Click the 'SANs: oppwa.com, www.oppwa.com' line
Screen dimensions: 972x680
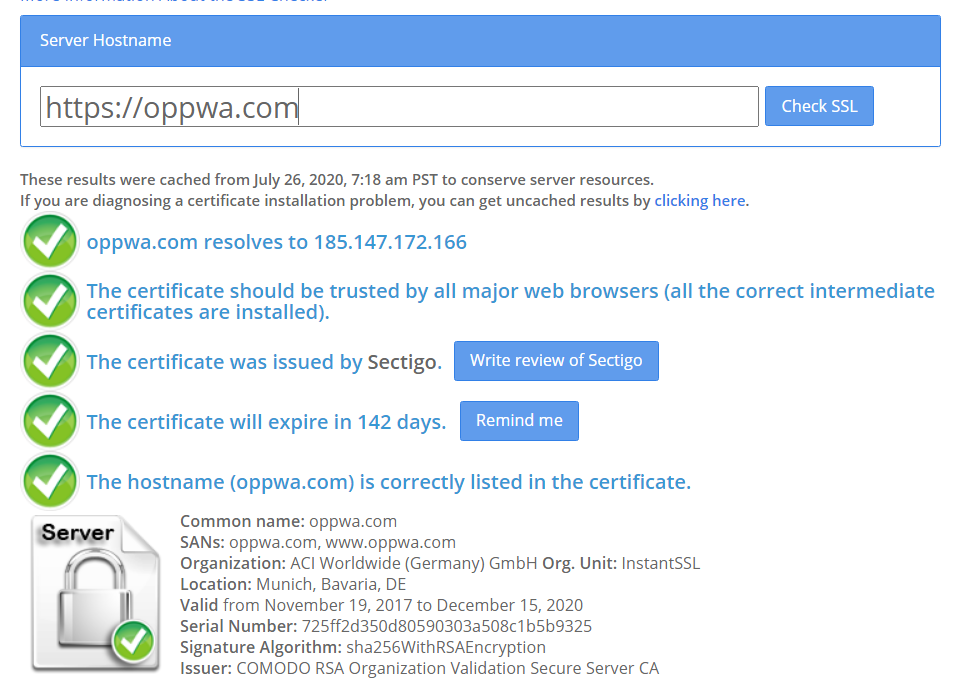click(318, 542)
